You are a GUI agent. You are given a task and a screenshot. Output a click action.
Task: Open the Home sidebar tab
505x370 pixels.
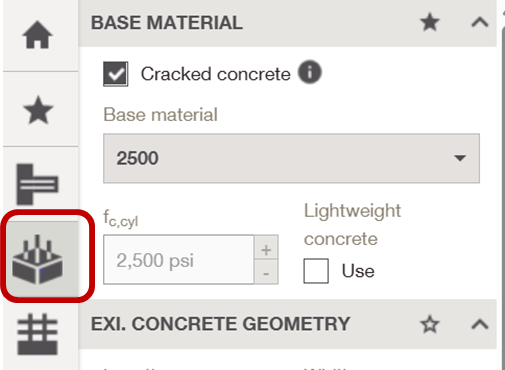pos(37,35)
